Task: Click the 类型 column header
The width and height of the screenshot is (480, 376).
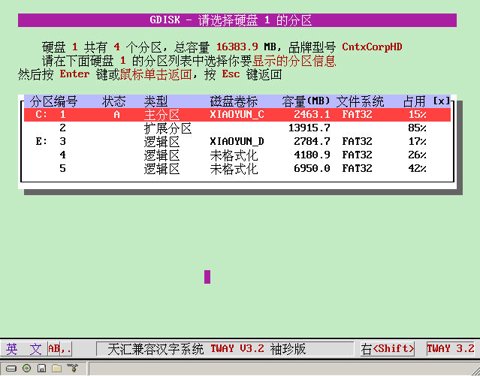Action: 156,101
